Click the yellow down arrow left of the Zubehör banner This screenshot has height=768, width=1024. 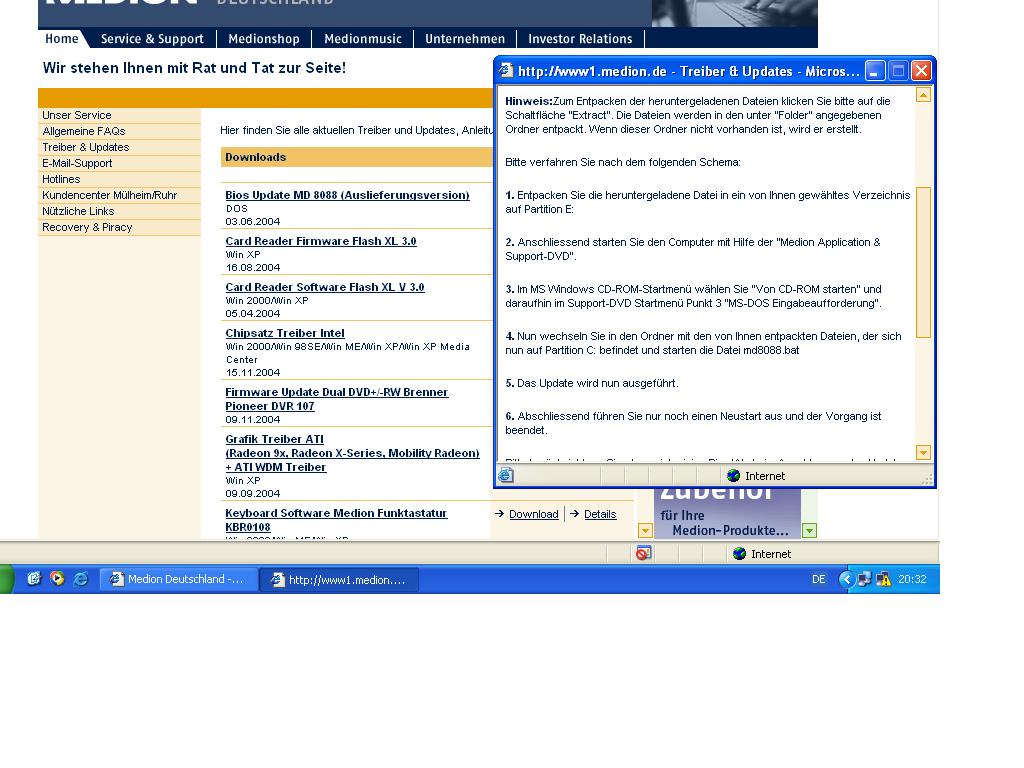(x=645, y=530)
